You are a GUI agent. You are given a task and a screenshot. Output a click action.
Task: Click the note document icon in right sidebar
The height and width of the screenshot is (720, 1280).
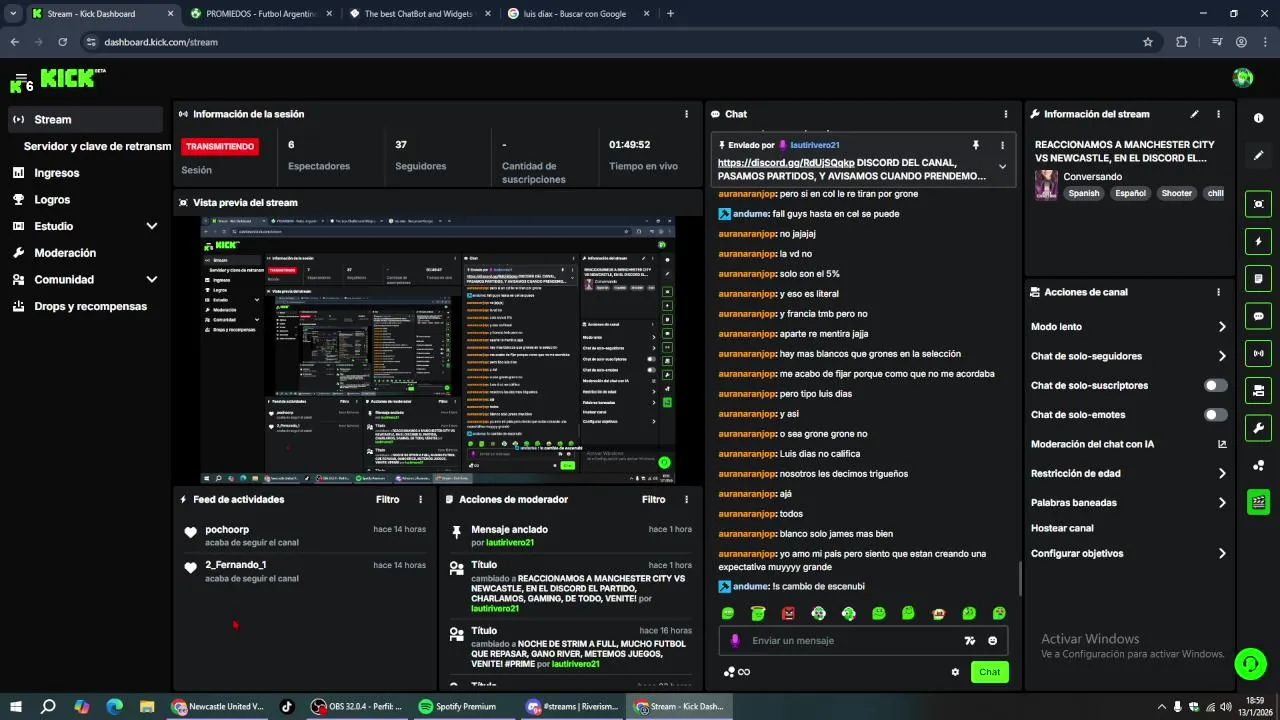pyautogui.click(x=1258, y=278)
